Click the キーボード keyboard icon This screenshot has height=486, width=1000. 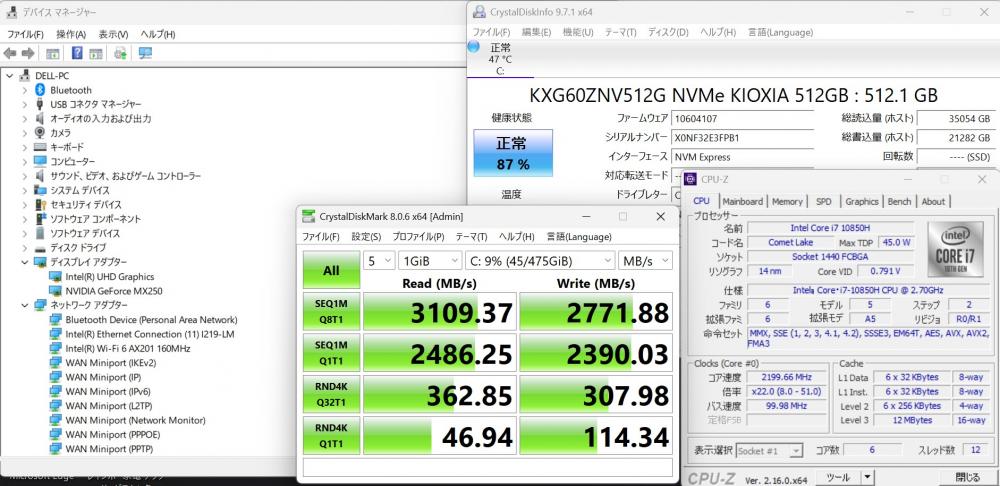[x=40, y=147]
